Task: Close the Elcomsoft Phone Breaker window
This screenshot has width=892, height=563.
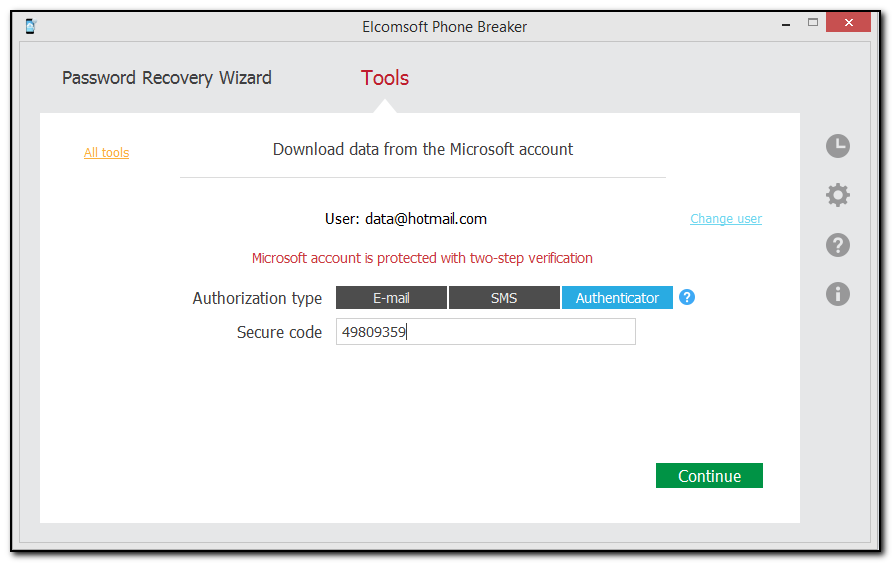Action: [x=848, y=23]
